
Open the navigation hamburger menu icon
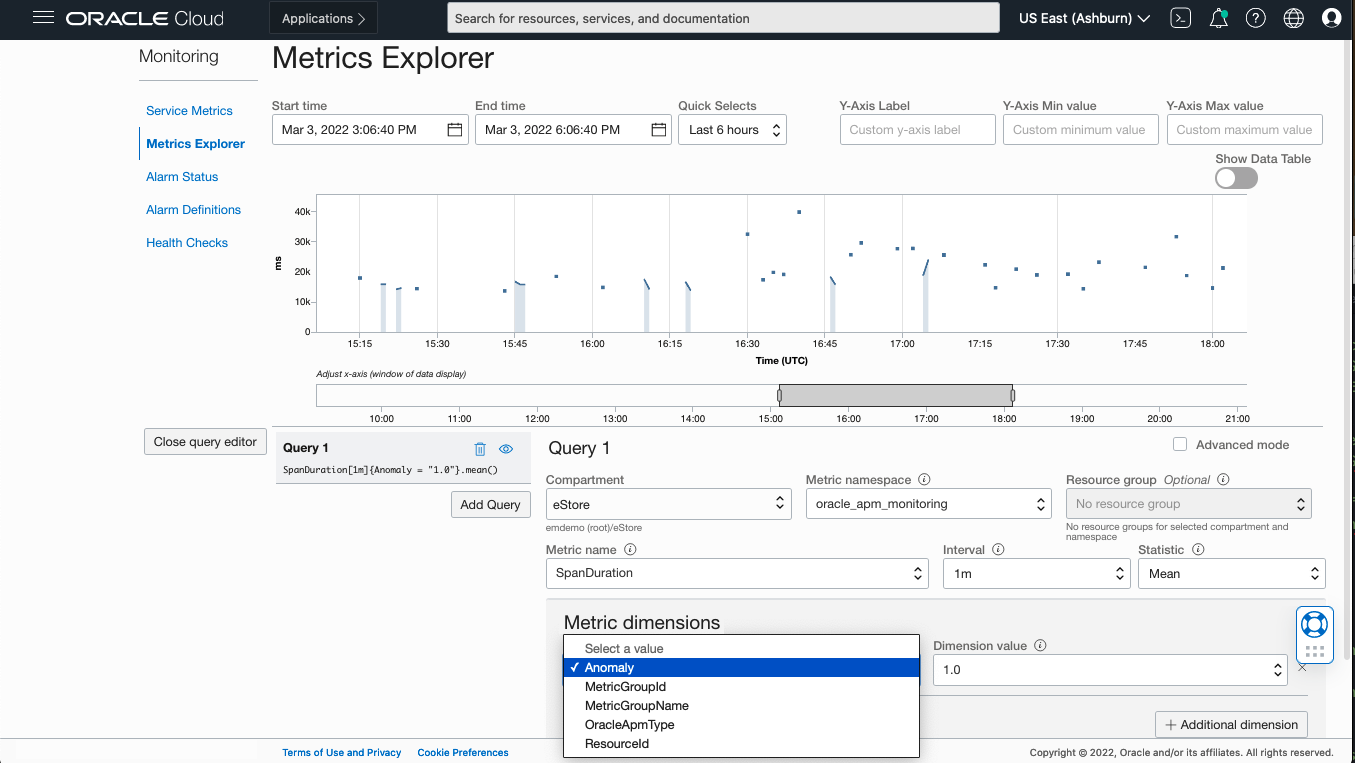(41, 17)
